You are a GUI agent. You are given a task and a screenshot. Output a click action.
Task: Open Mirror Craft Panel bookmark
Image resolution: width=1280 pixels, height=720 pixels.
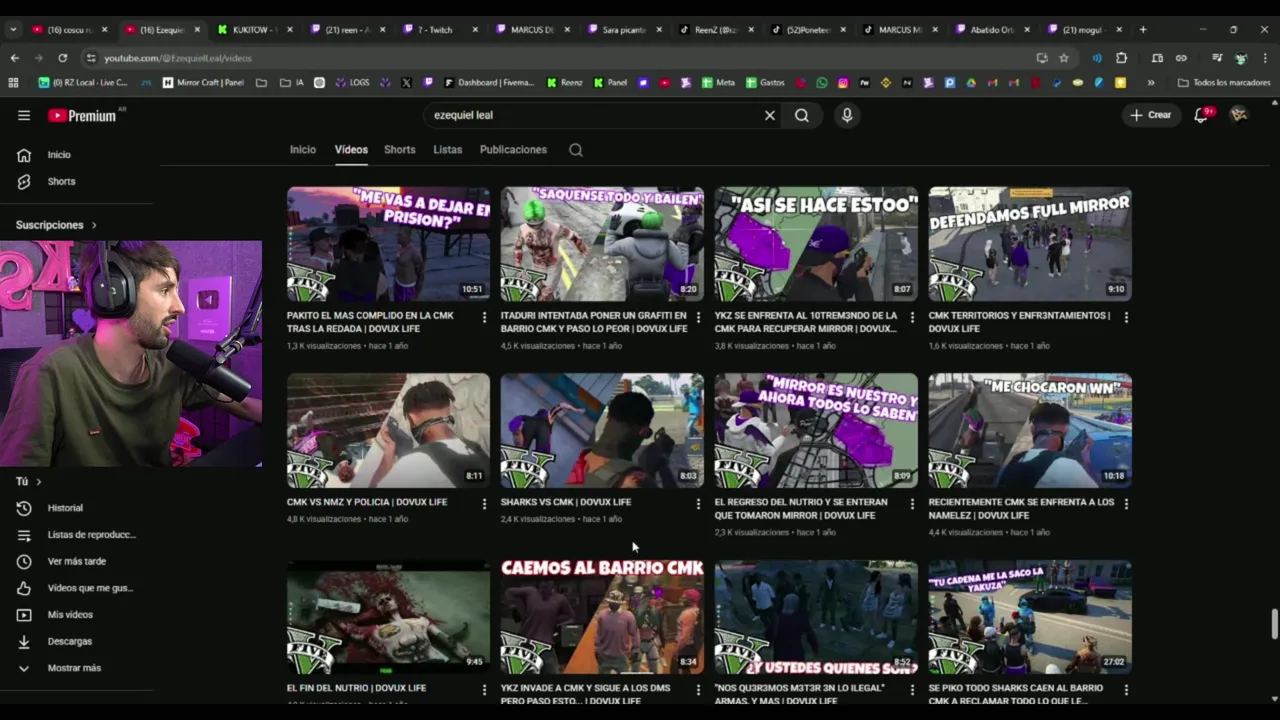point(203,83)
